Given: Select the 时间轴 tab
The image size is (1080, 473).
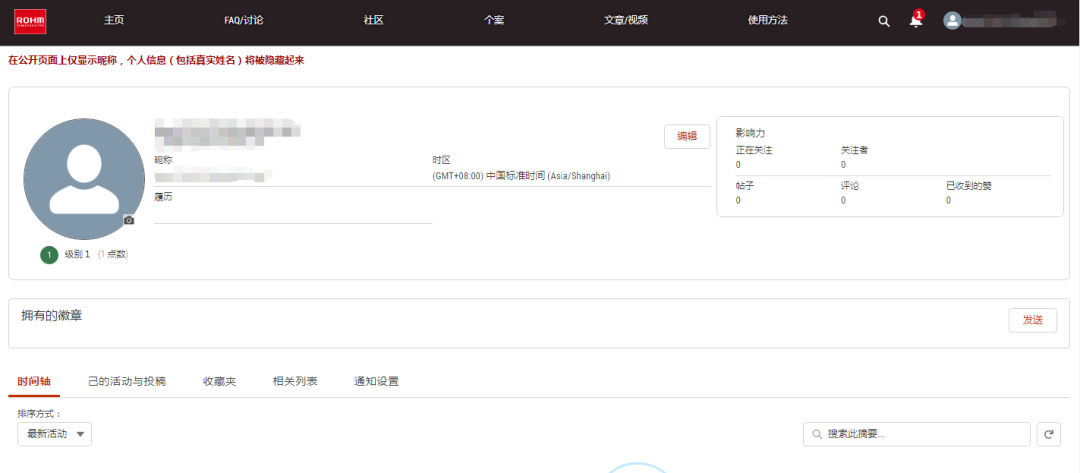Looking at the screenshot, I should pyautogui.click(x=34, y=381).
